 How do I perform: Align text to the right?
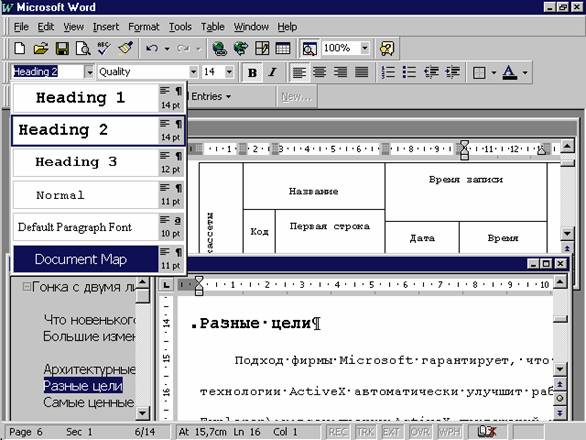coord(340,72)
